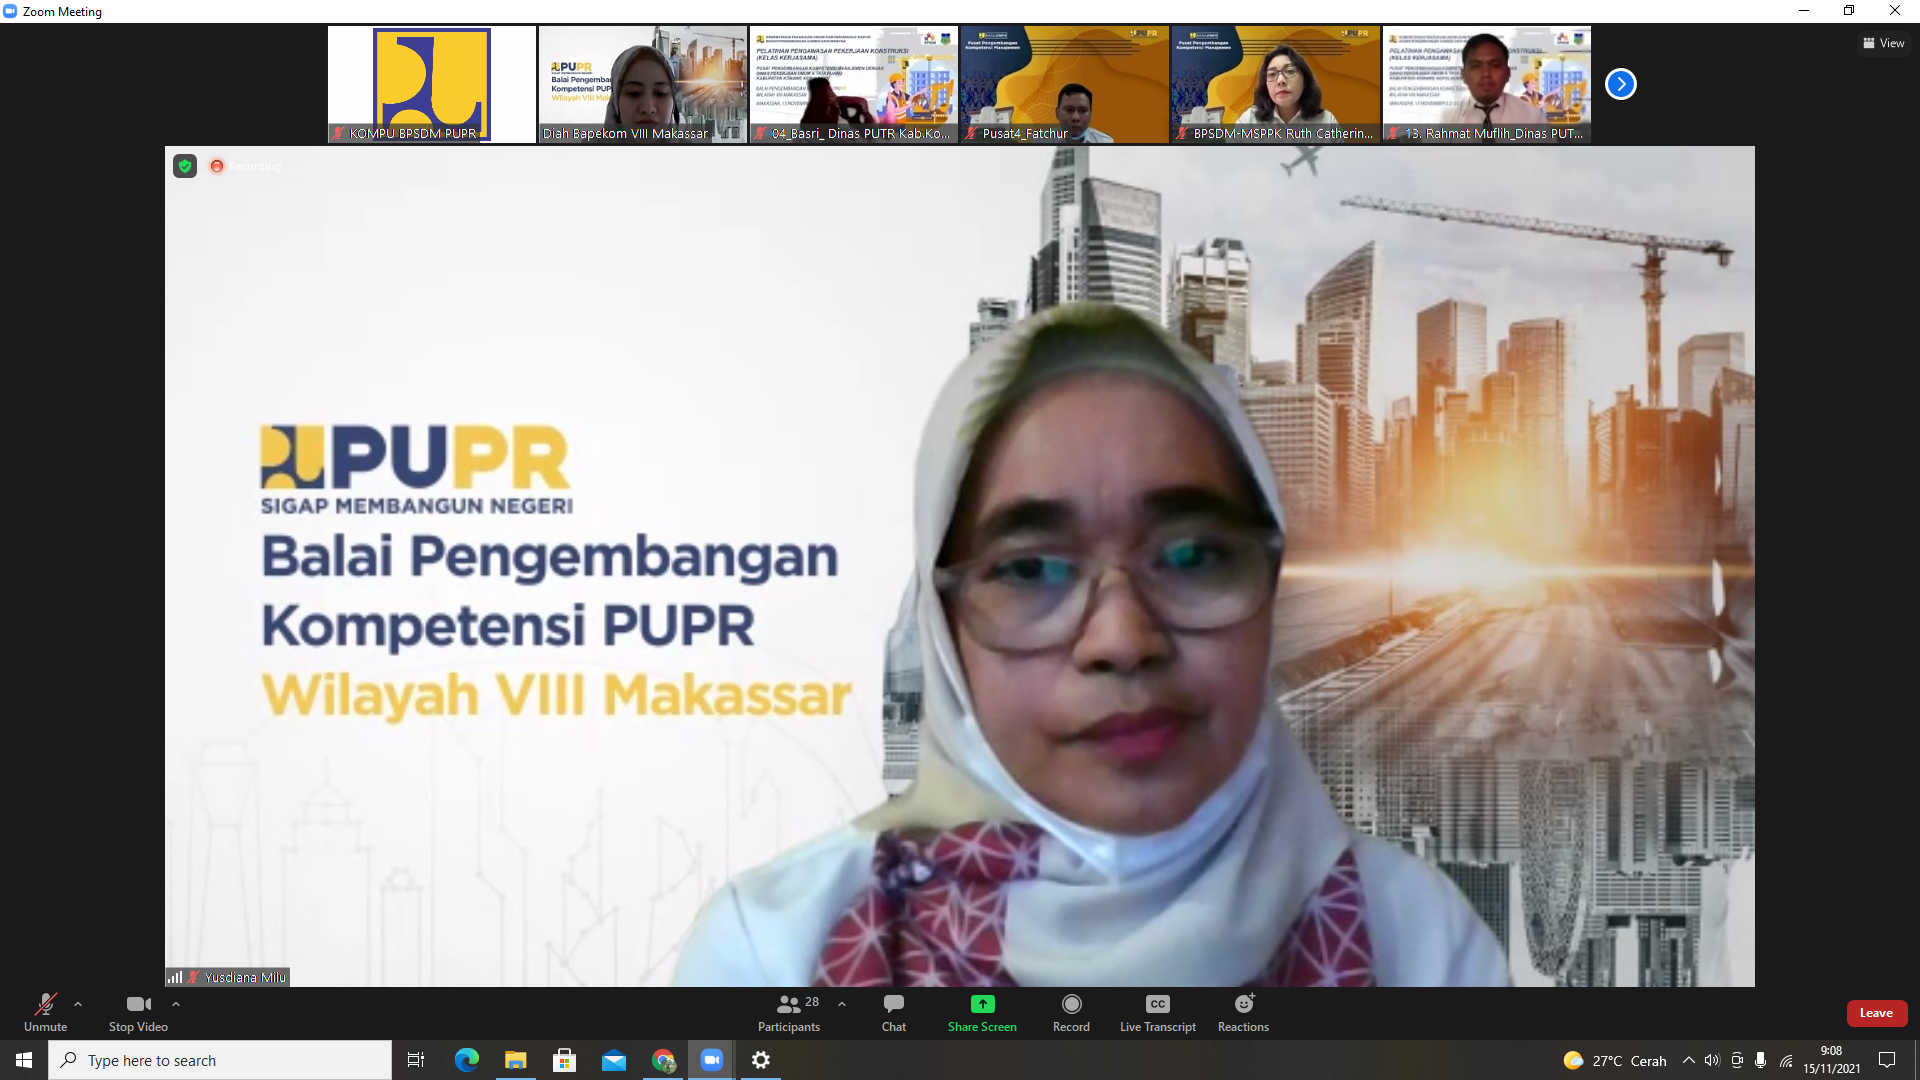Switch to Zoom taskbar icon
The image size is (1920, 1080).
click(x=712, y=1060)
